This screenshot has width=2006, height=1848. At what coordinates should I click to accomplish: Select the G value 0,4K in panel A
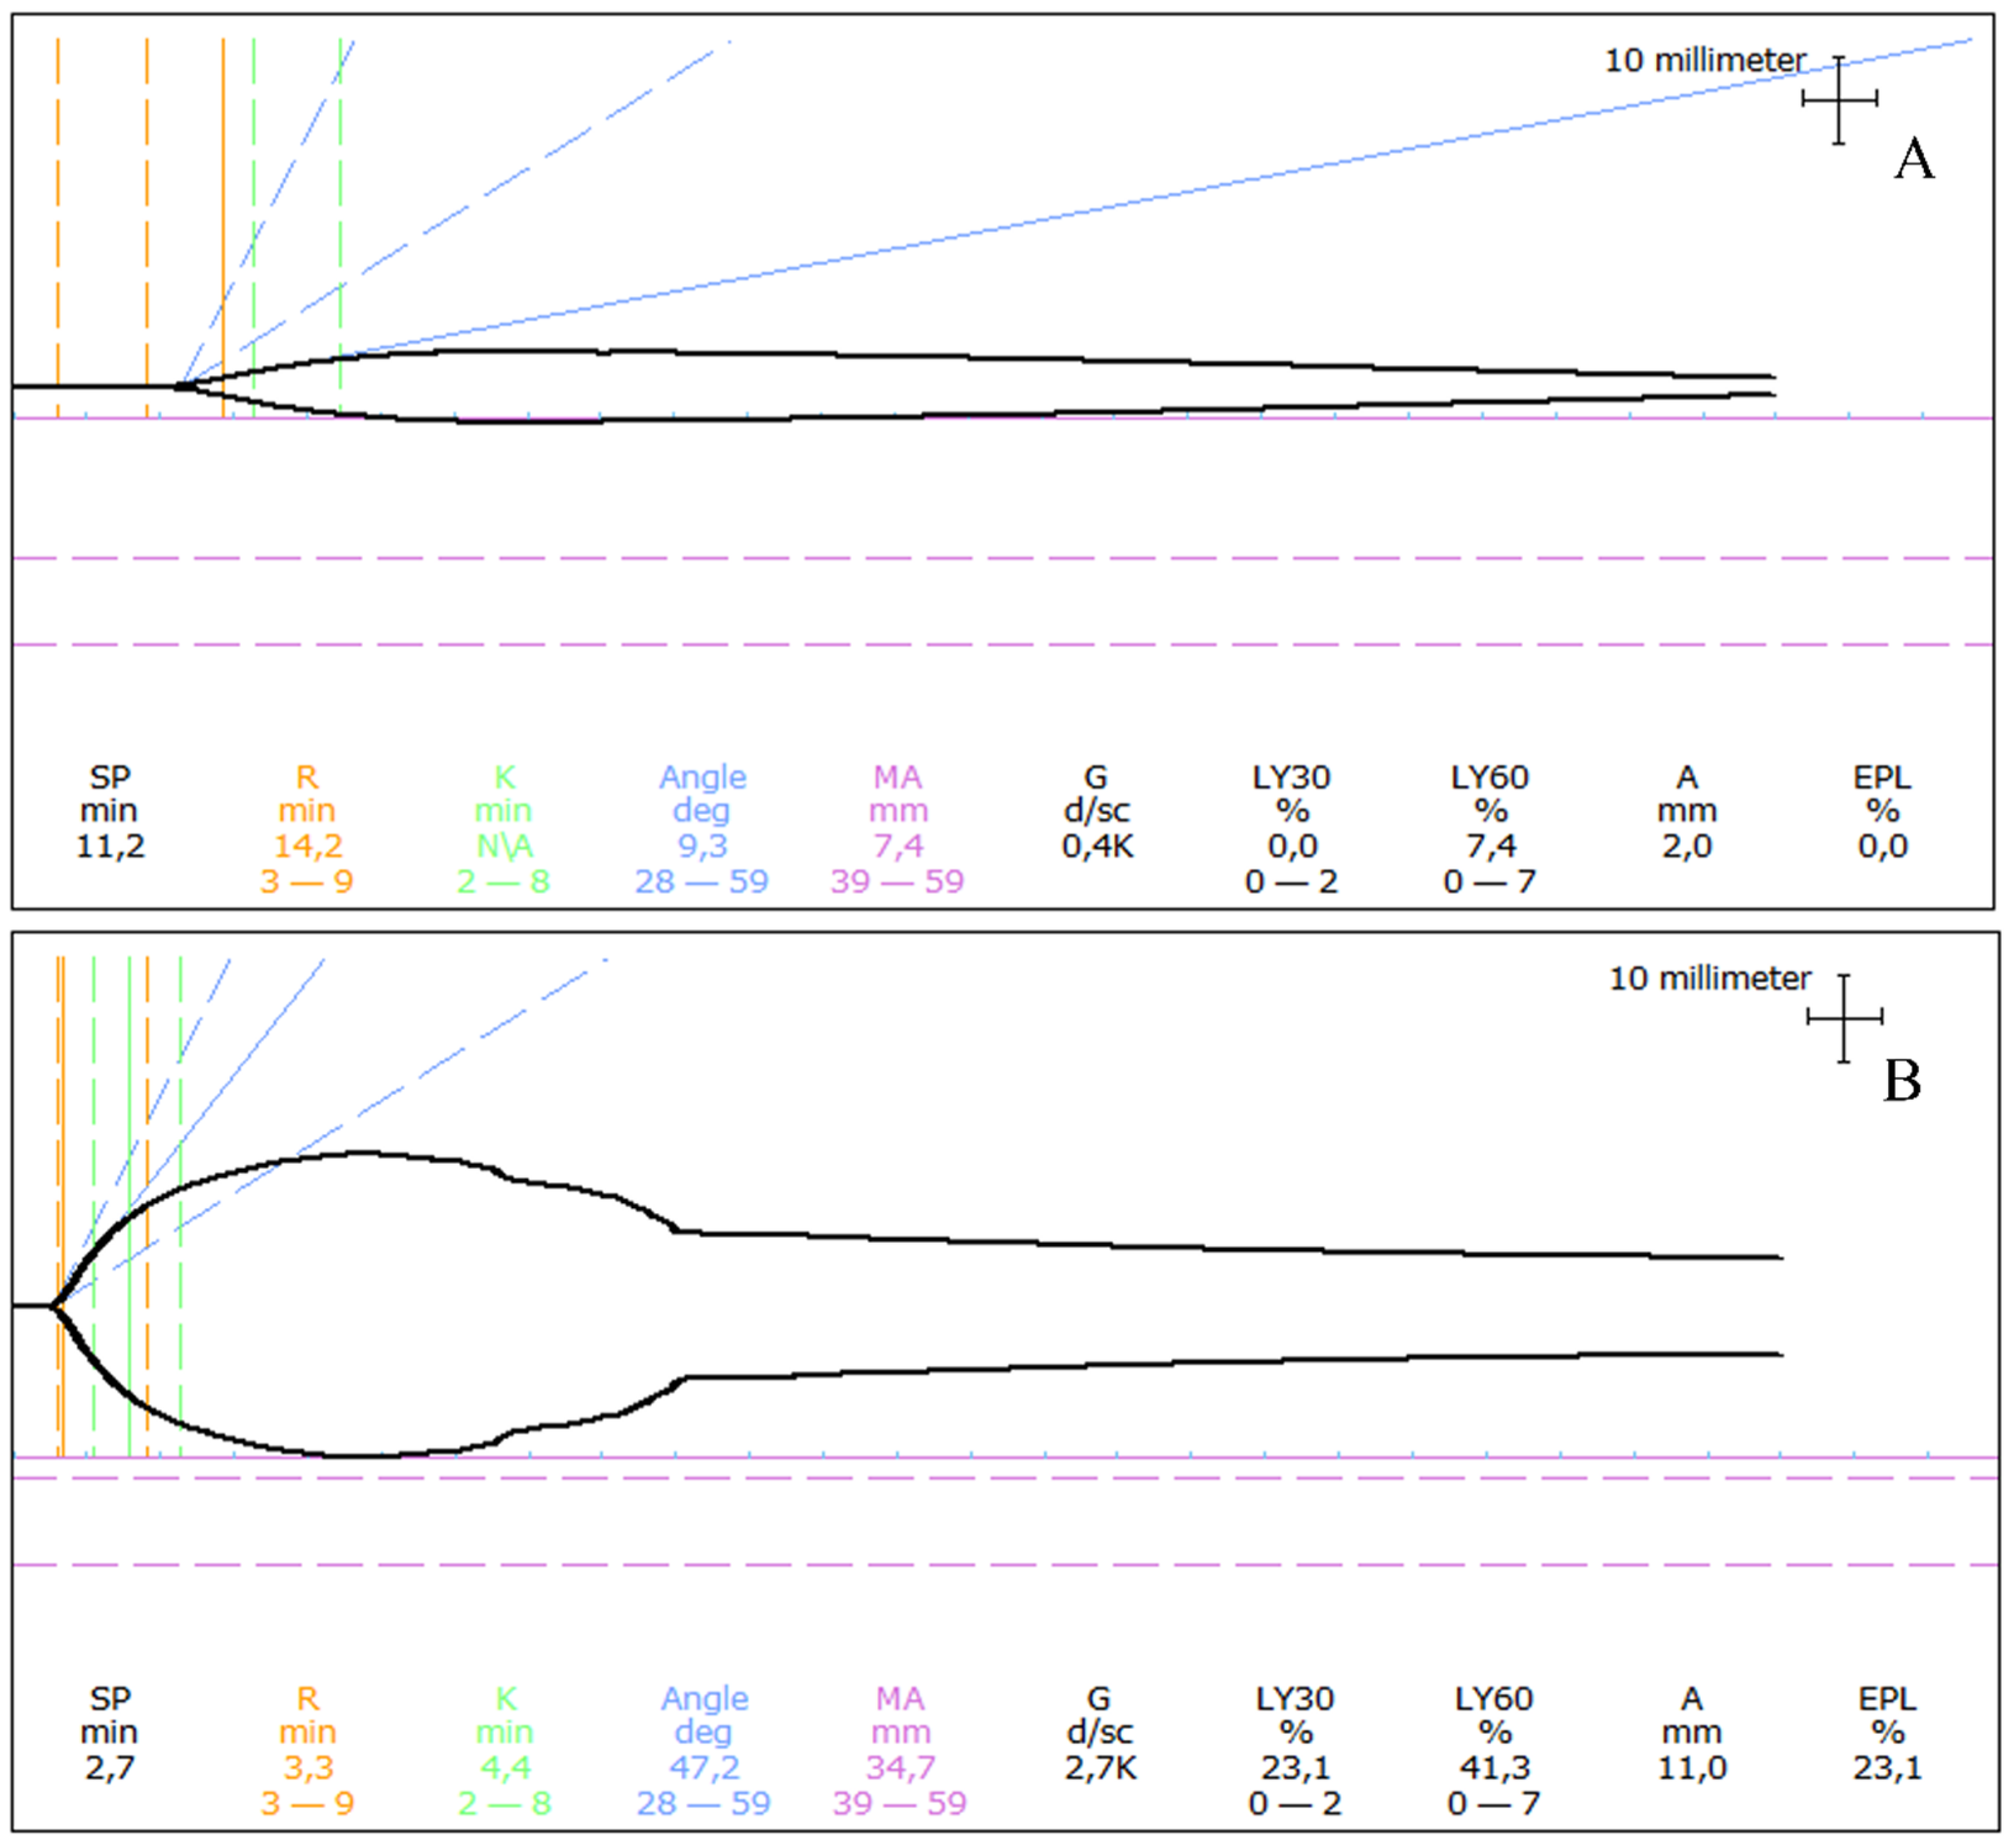tap(1097, 846)
